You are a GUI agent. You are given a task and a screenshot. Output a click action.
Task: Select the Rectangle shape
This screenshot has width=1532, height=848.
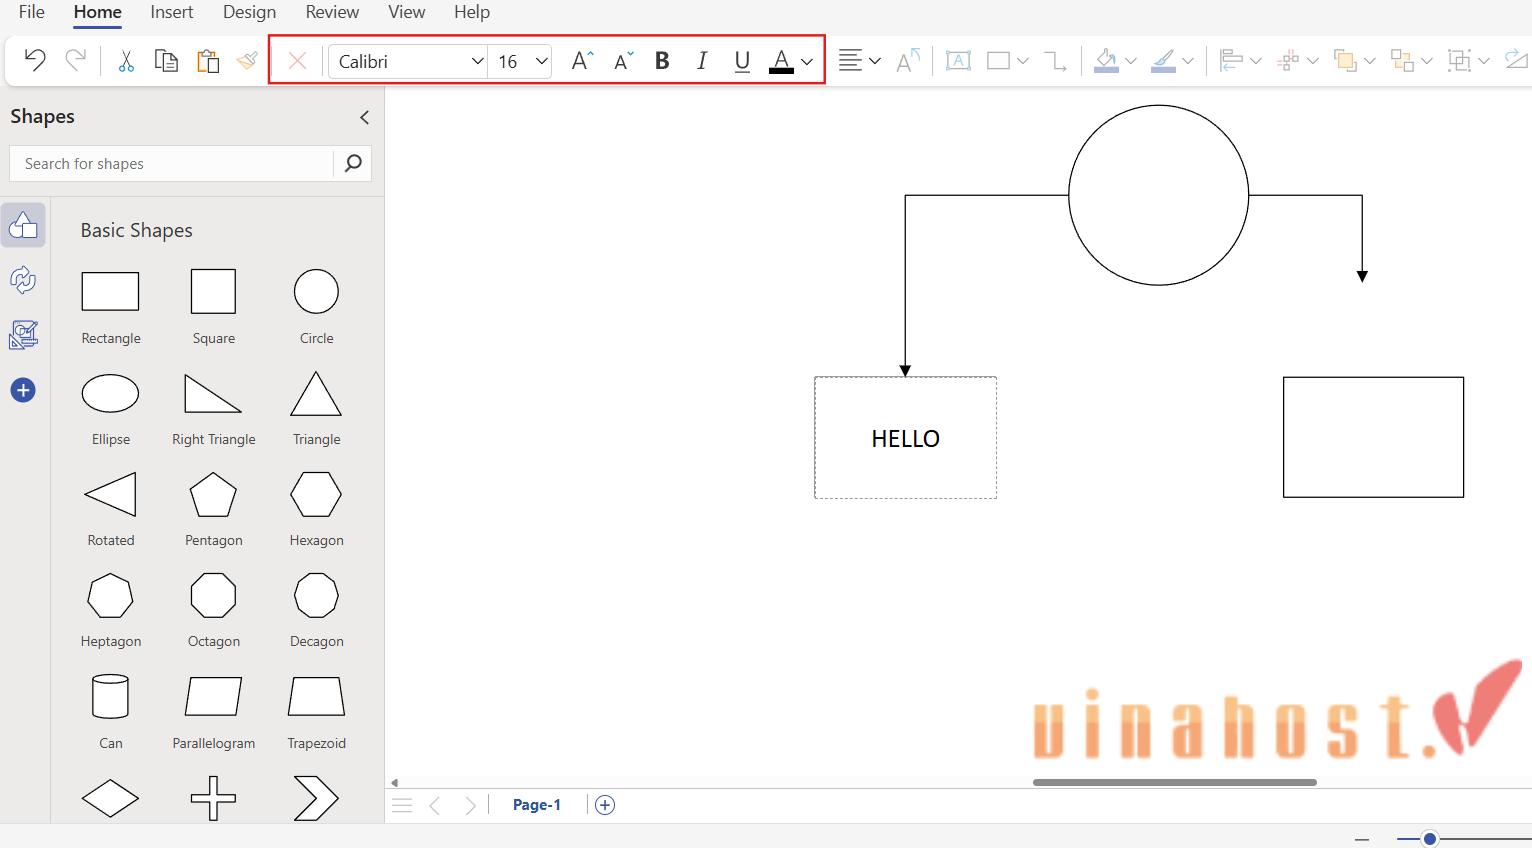click(x=110, y=291)
